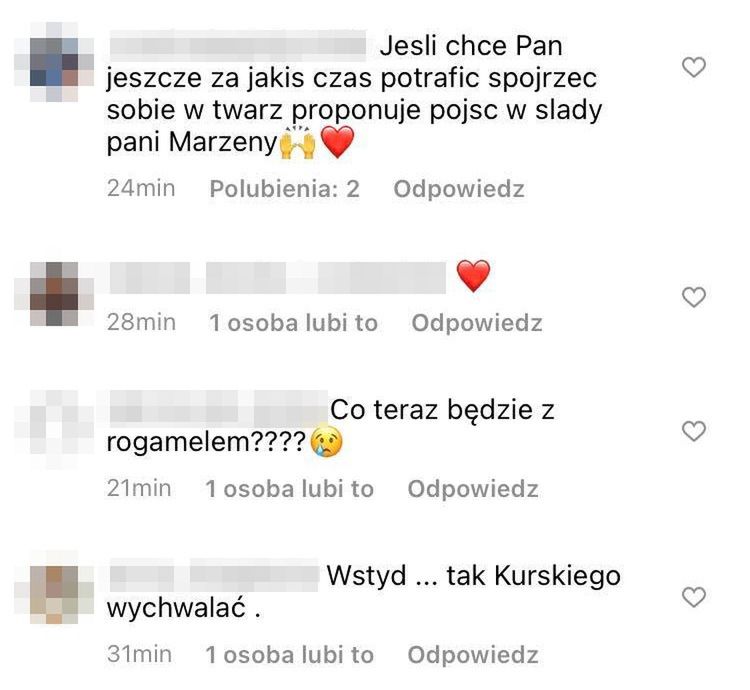Image resolution: width=750 pixels, height=690 pixels.
Task: Open '1 osoba lubi to' under 28min comment
Action: [x=293, y=323]
